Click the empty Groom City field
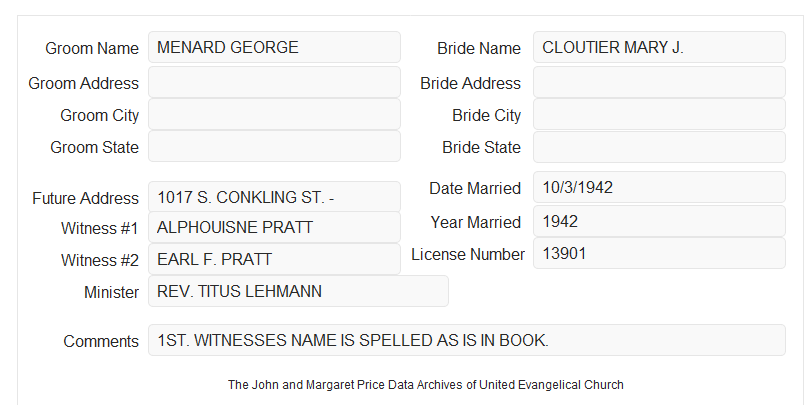The height and width of the screenshot is (405, 805). tap(274, 114)
